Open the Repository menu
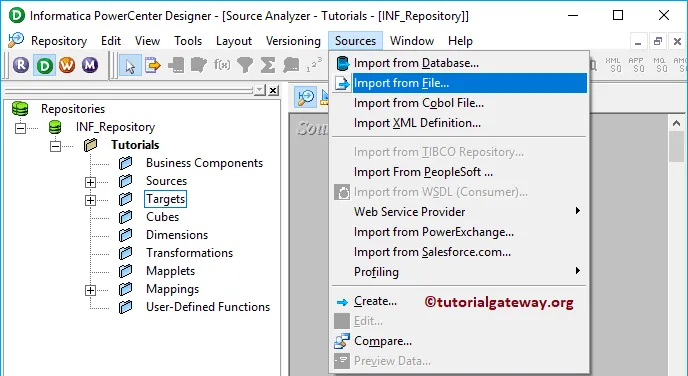The image size is (688, 376). [x=59, y=41]
